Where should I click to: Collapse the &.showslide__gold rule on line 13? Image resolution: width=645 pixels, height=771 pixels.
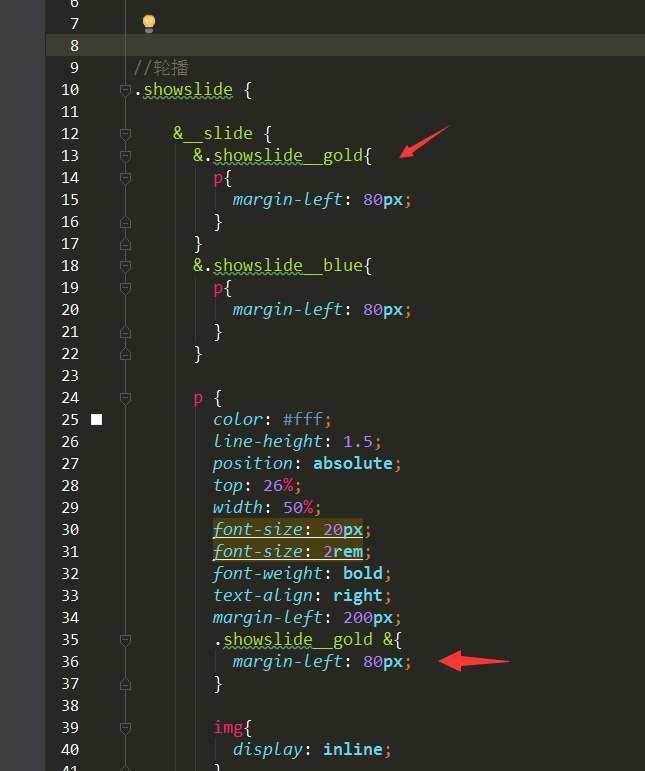pos(125,156)
